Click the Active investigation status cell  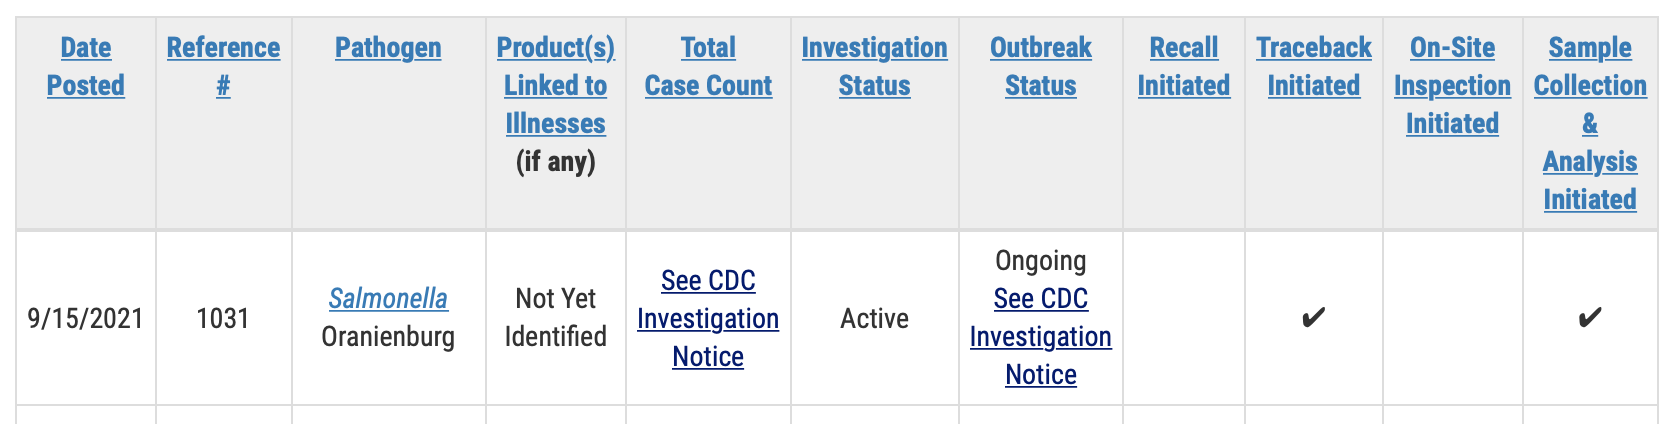875,318
